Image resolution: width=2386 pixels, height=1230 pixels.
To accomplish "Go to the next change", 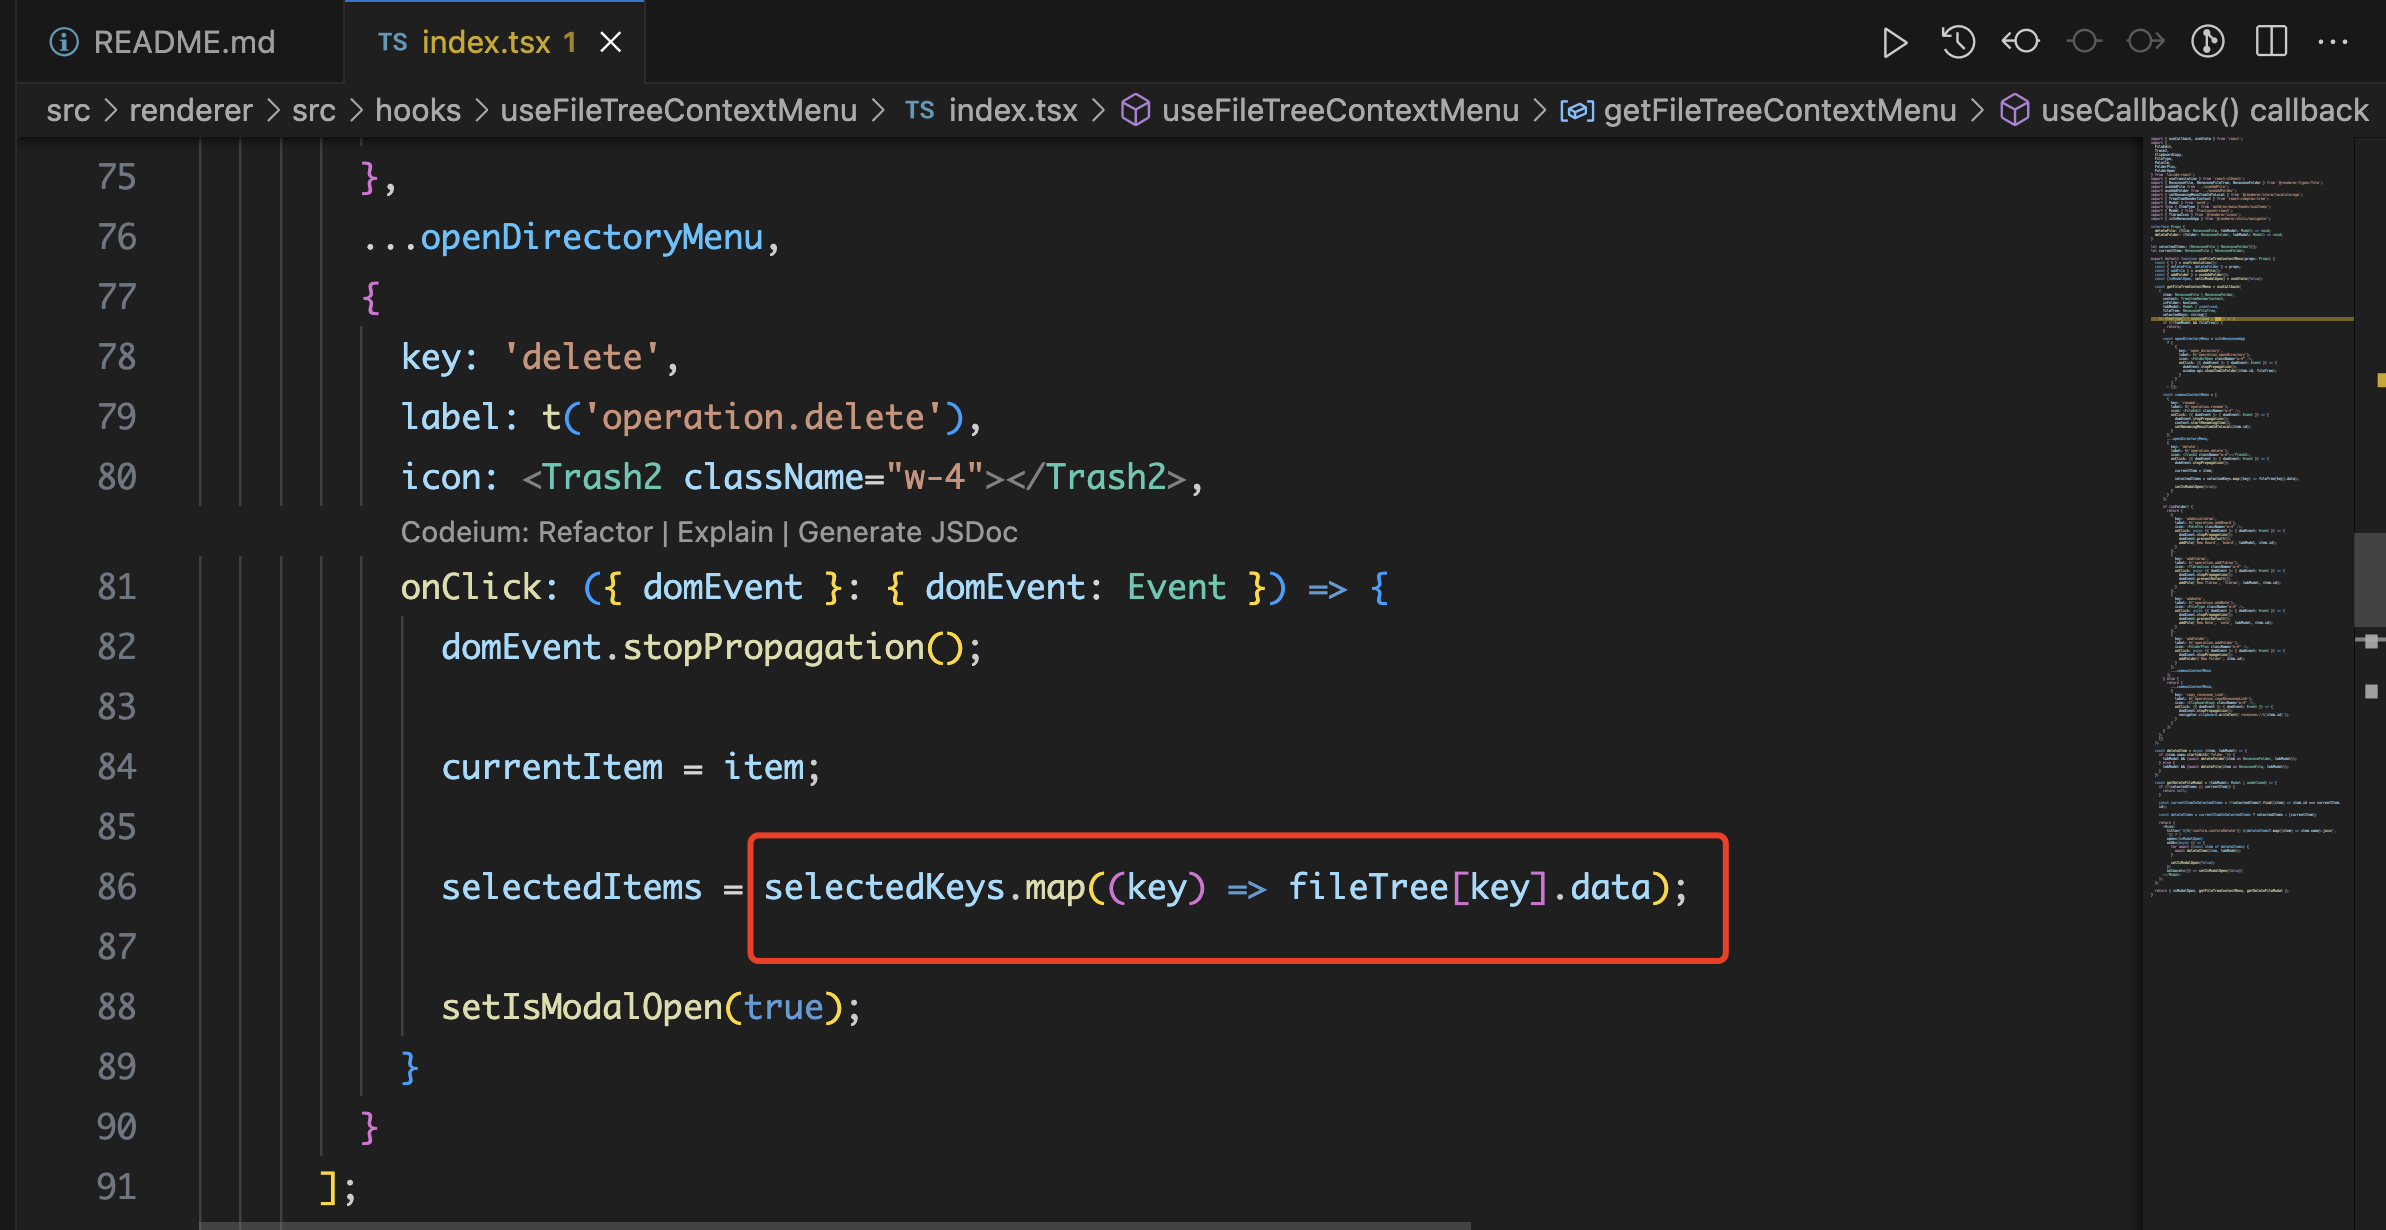I will pyautogui.click(x=2145, y=42).
